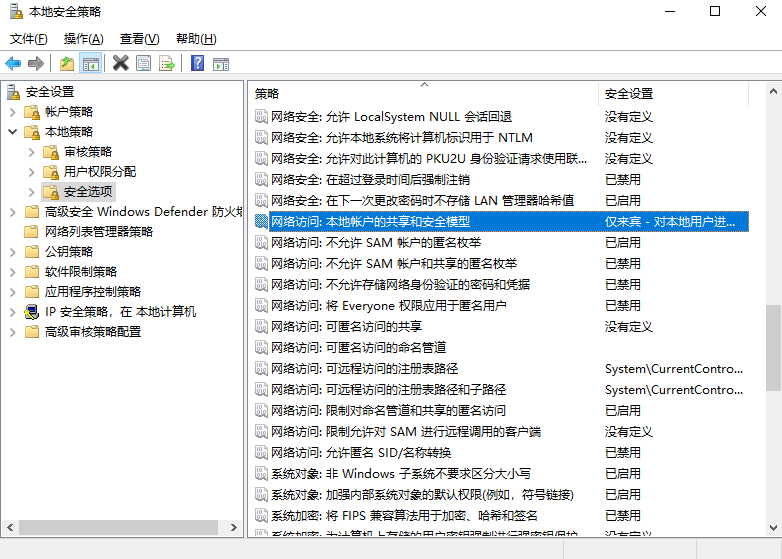Open the 文件(F) menu
This screenshot has height=559, width=782.
(28, 39)
